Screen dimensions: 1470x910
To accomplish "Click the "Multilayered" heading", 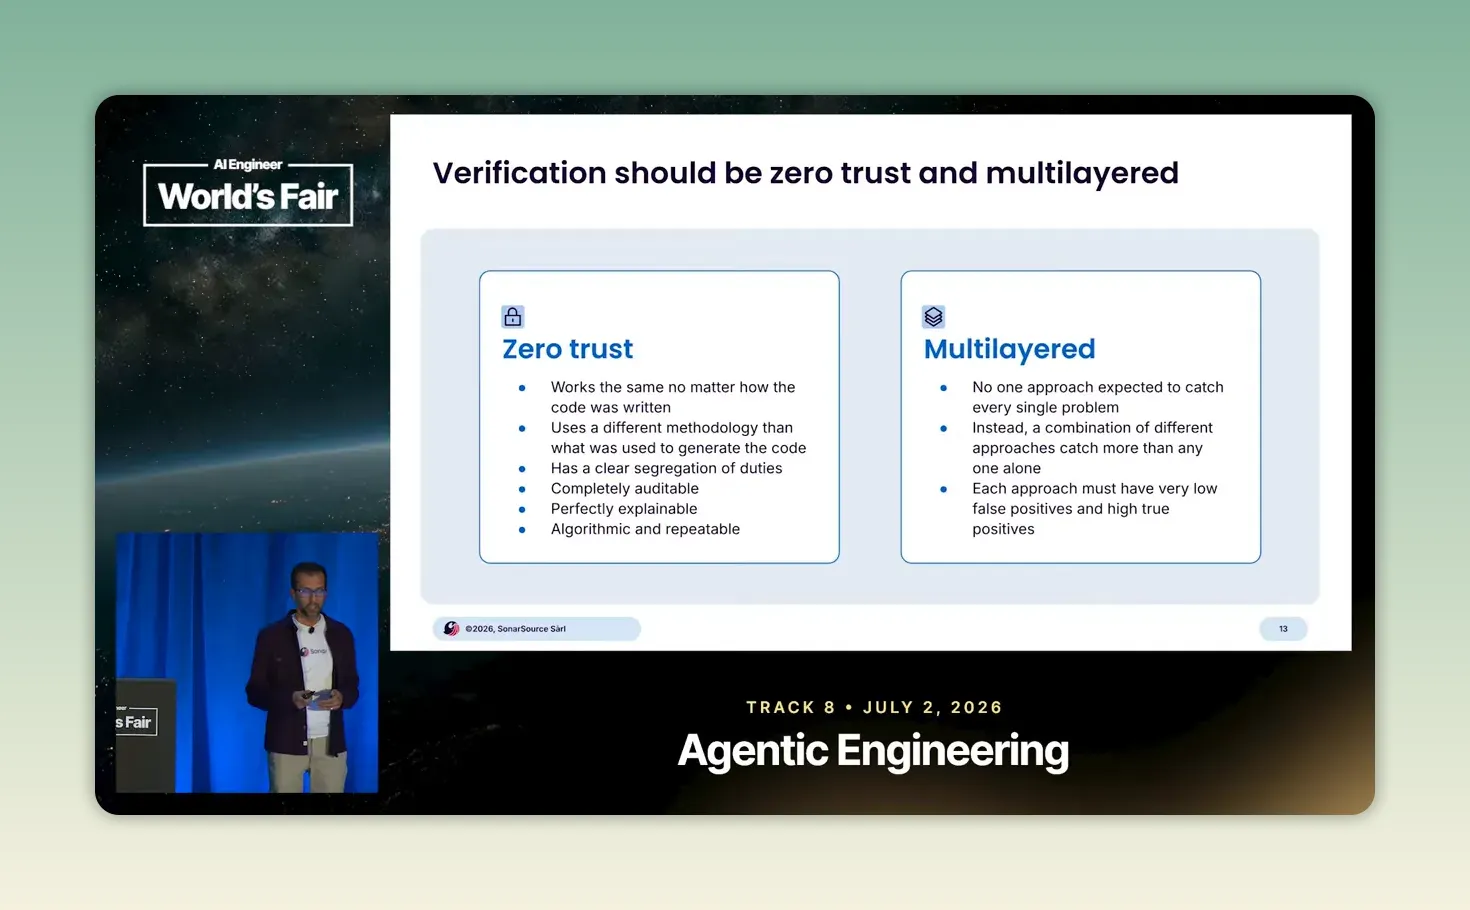I will 1009,349.
